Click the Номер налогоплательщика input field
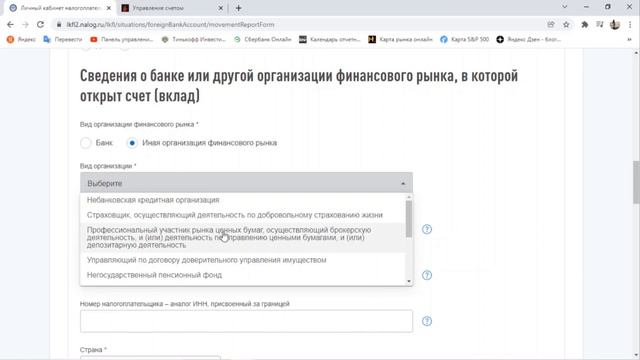Image resolution: width=640 pixels, height=360 pixels. point(246,321)
